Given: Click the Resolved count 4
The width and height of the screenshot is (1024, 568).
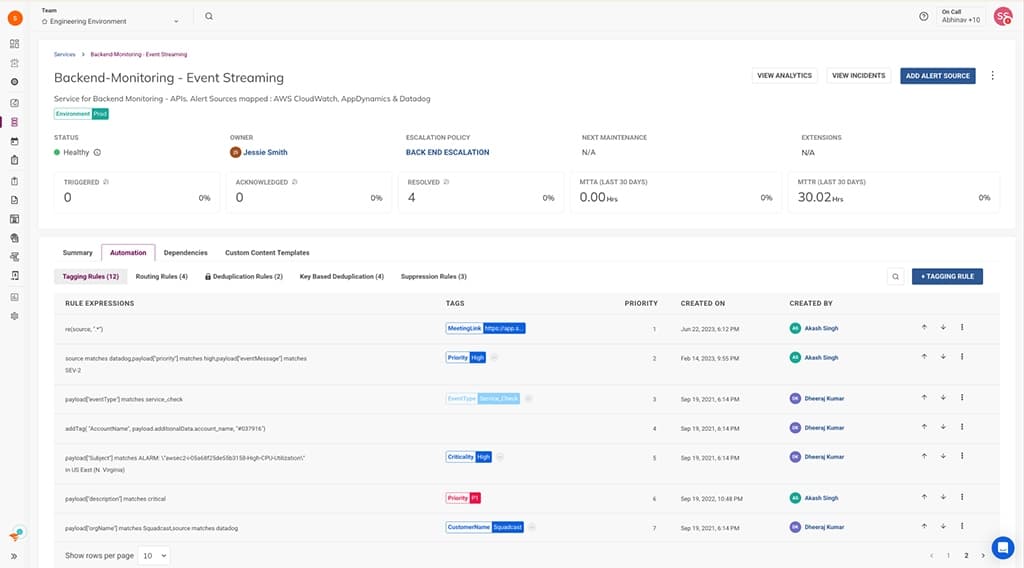Looking at the screenshot, I should click(x=411, y=197).
